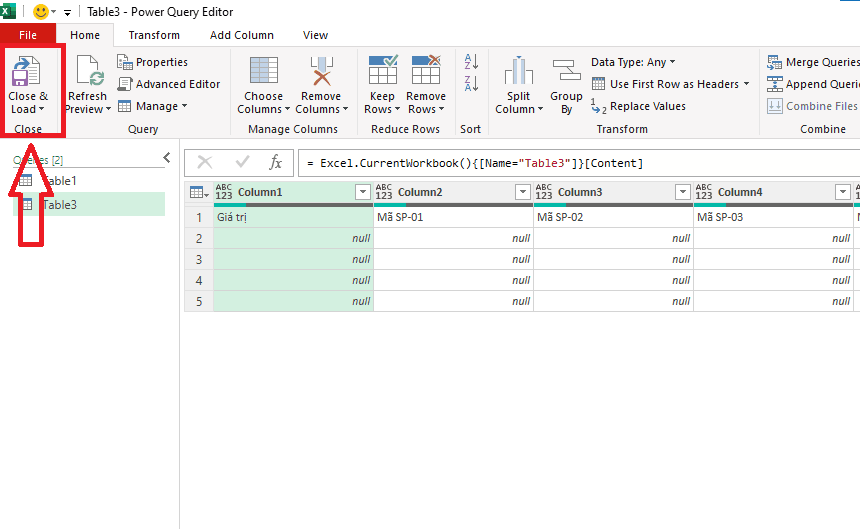
Task: Click the ABC123 data type icon on Column4
Action: pos(704,192)
